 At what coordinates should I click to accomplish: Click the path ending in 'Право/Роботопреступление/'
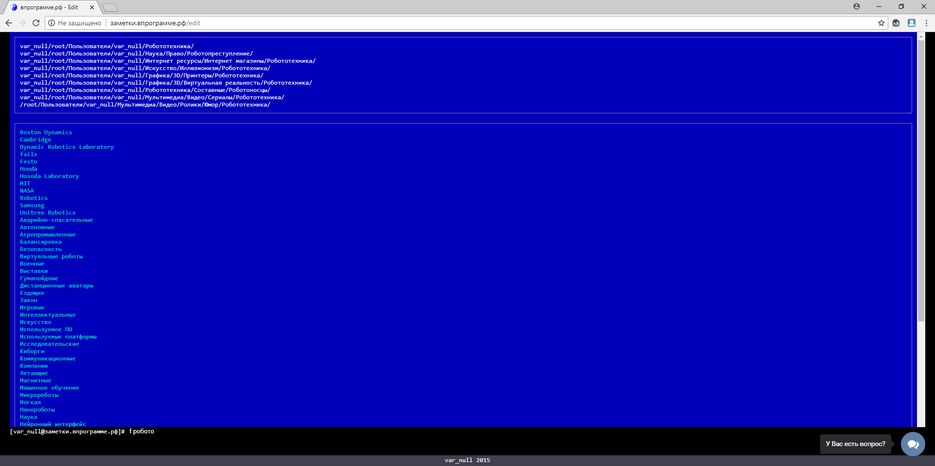coord(136,54)
